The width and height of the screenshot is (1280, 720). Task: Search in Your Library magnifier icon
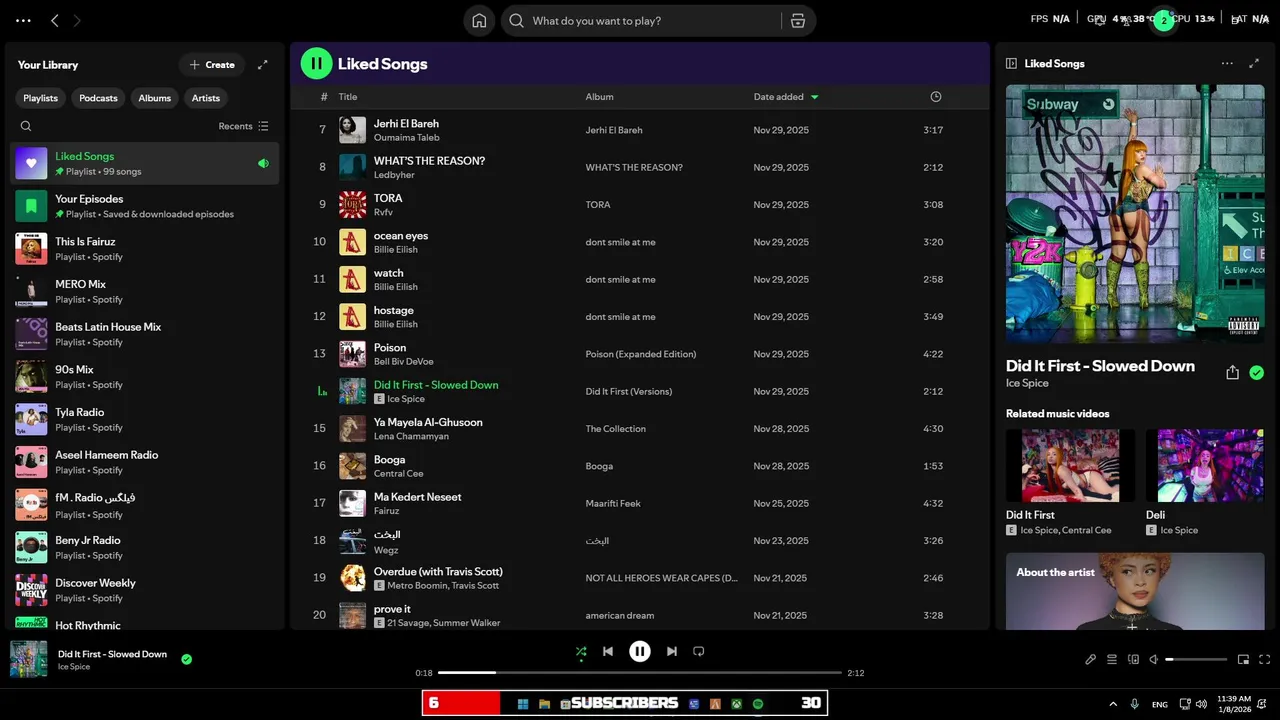click(x=26, y=126)
